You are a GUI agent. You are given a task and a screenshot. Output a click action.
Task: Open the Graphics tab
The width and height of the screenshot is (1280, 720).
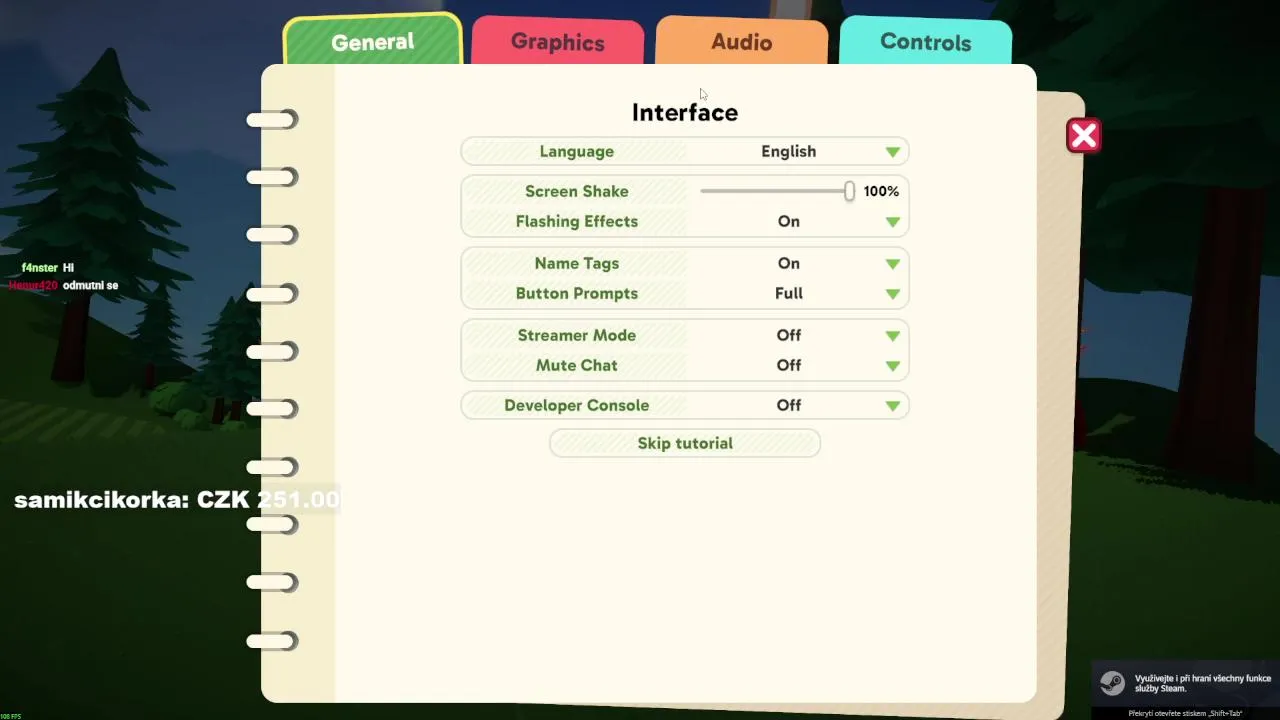(557, 42)
